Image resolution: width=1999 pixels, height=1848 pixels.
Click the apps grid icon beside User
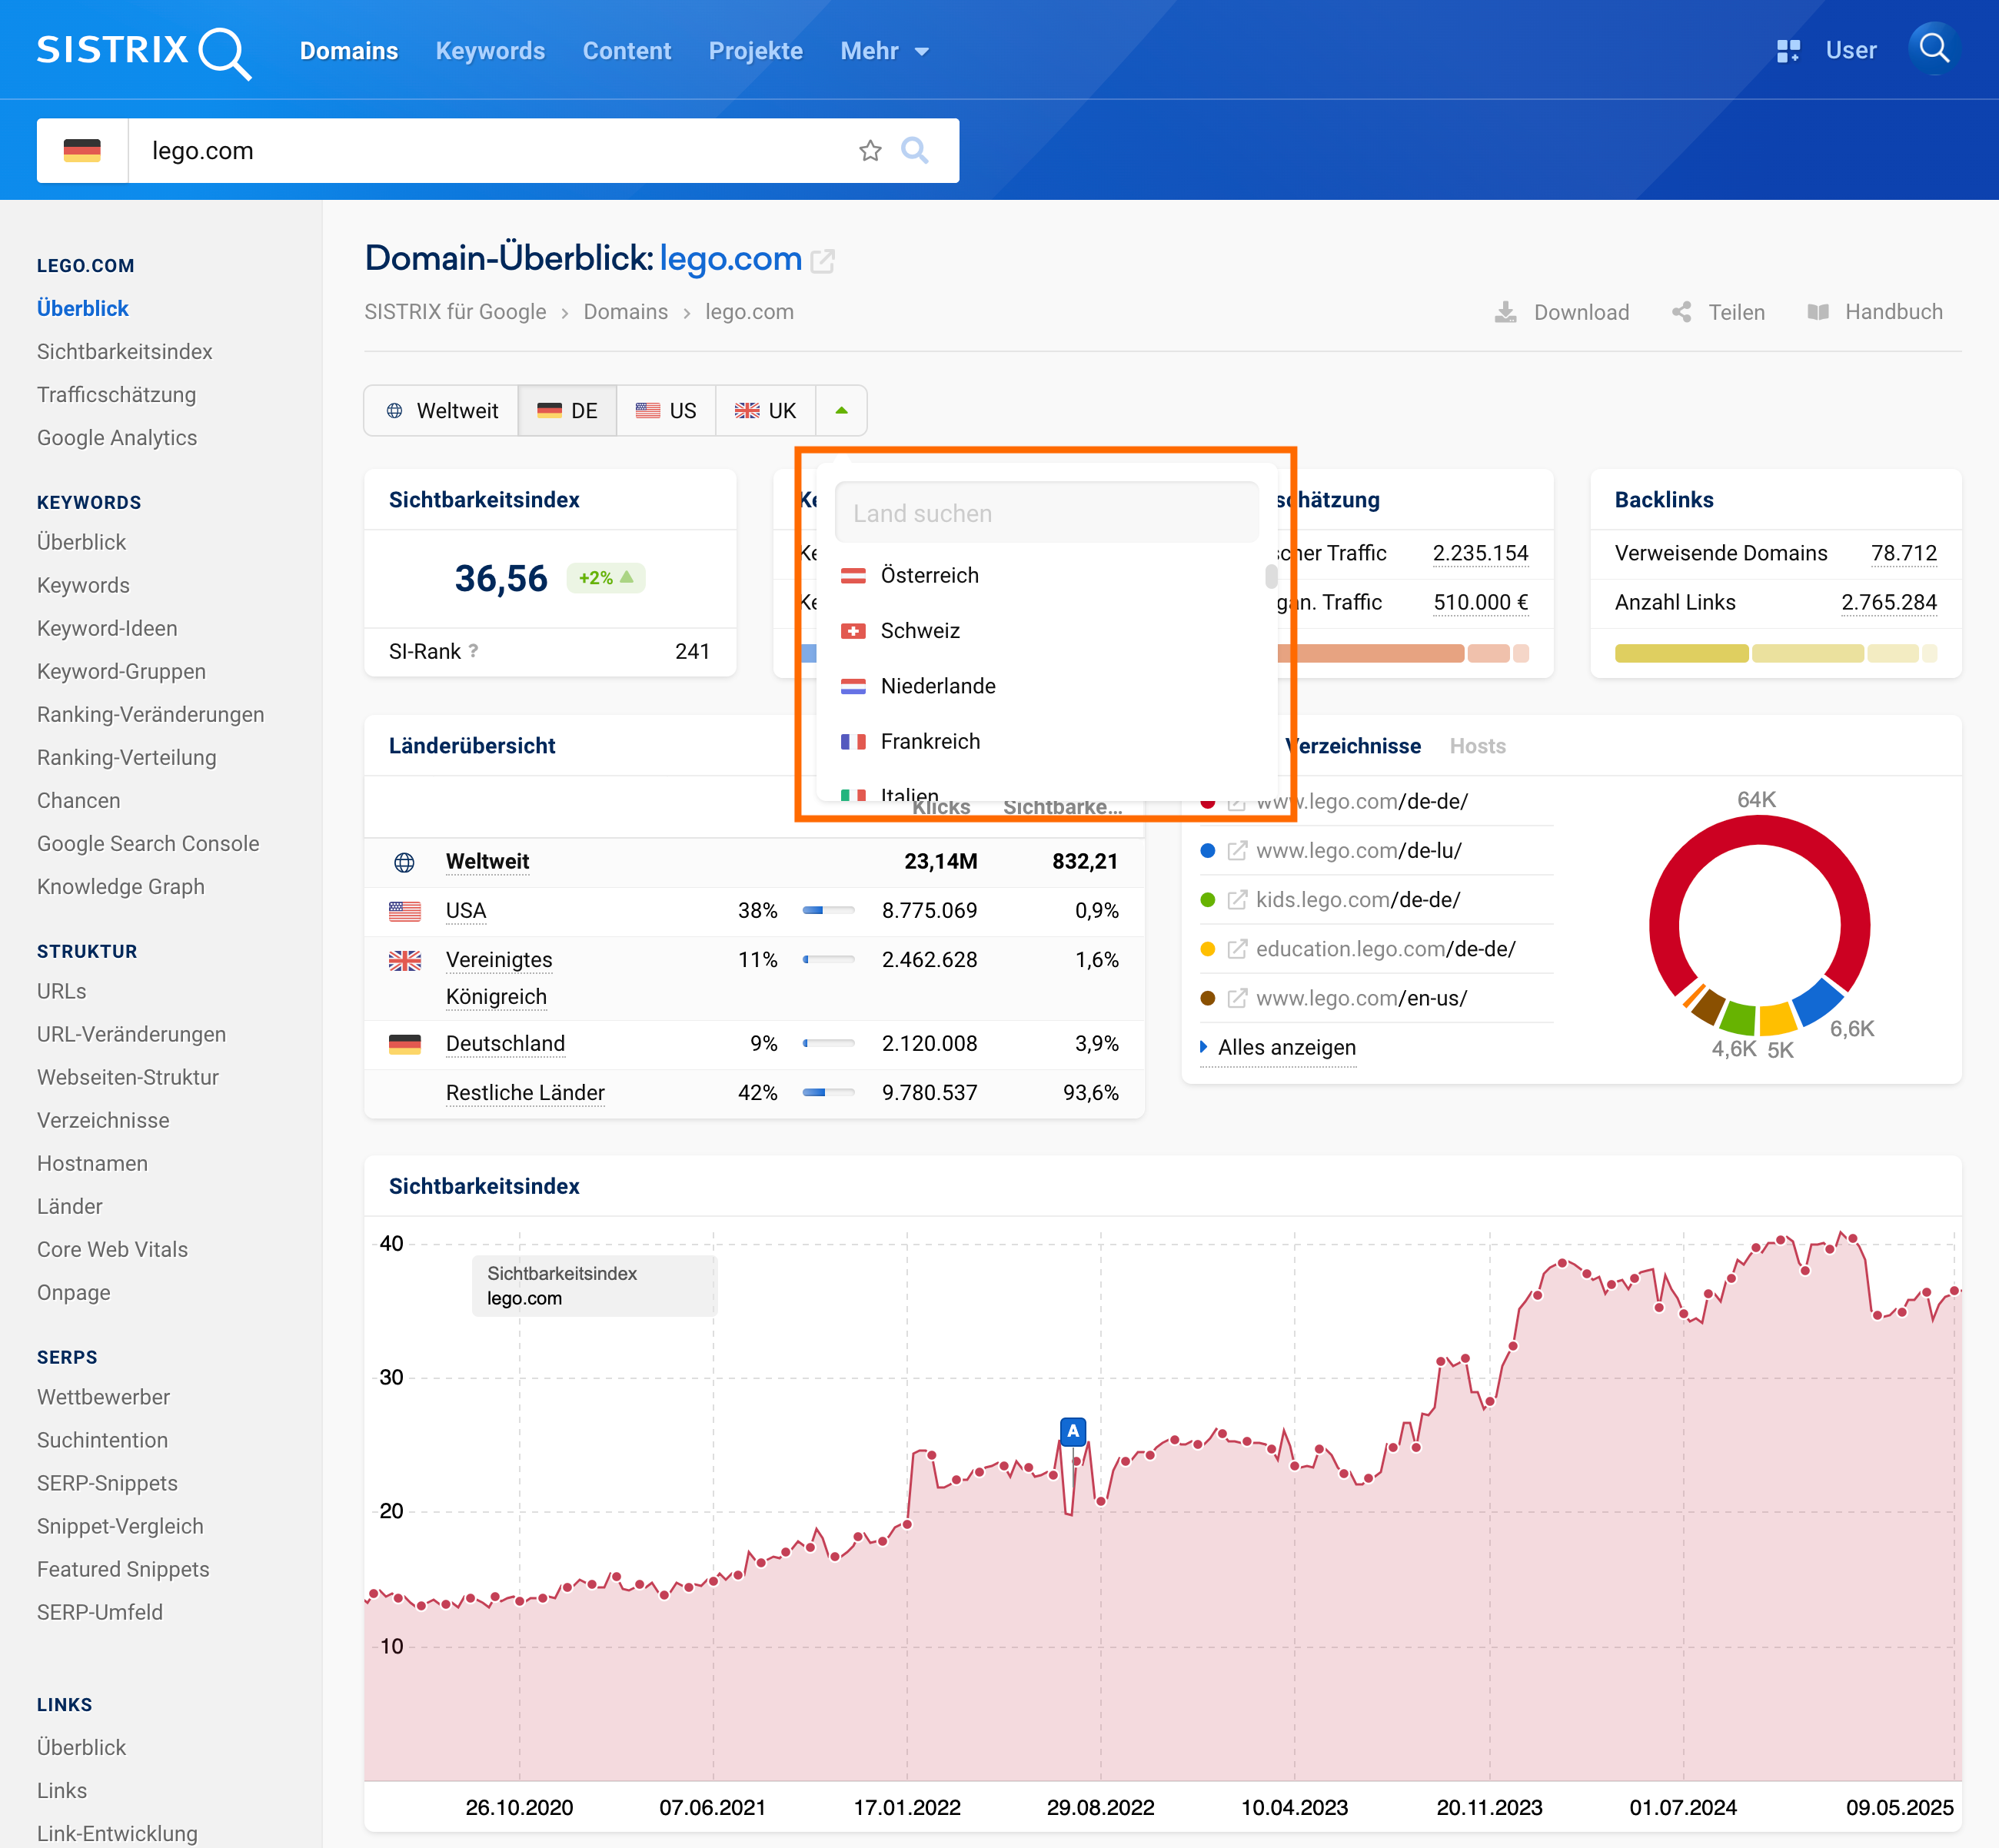(1788, 51)
